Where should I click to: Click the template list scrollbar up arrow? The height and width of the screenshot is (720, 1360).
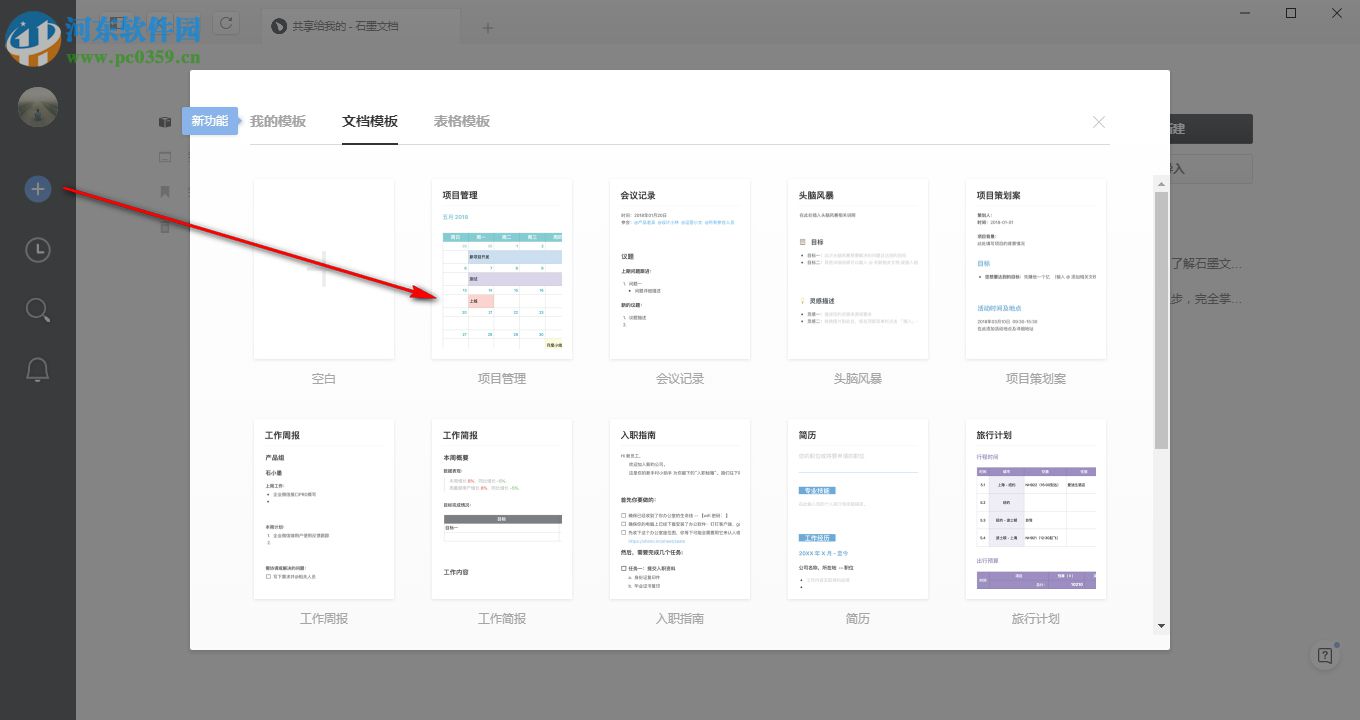point(1161,184)
